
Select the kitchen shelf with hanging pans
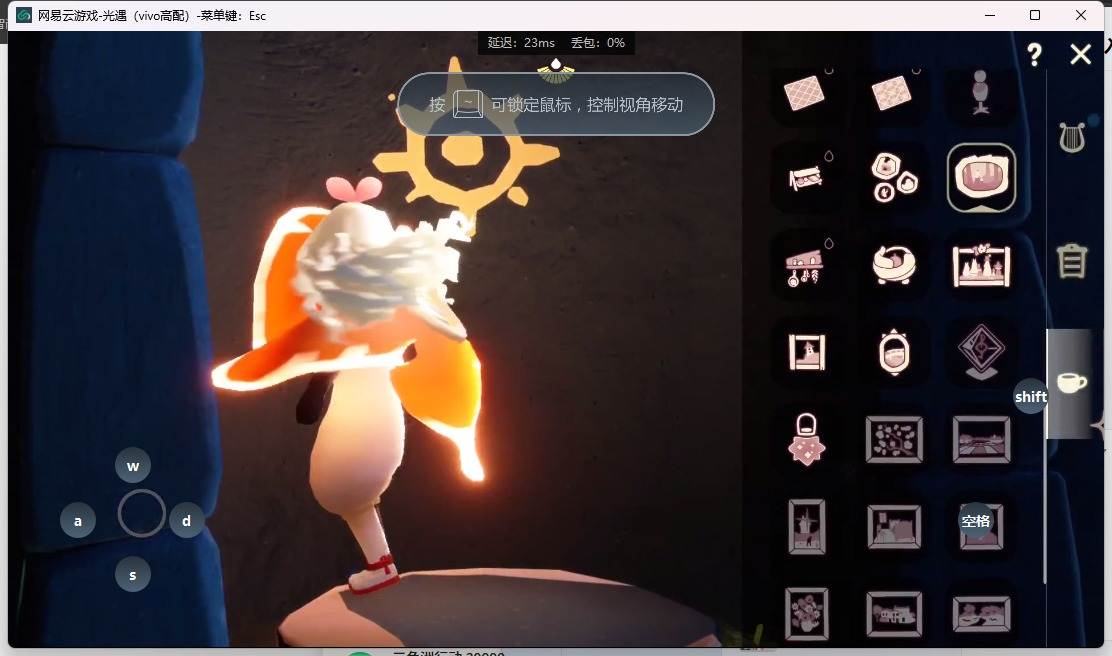[x=806, y=266]
